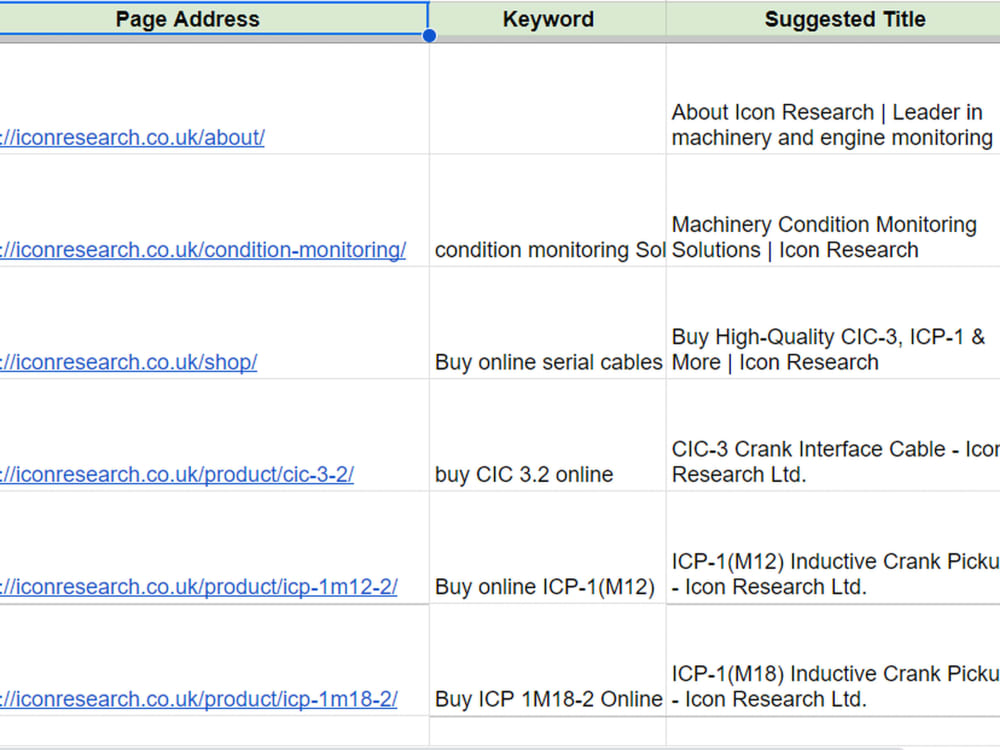Select the Keyword column header cell
Screen dimensions: 1000x750
click(x=548, y=18)
